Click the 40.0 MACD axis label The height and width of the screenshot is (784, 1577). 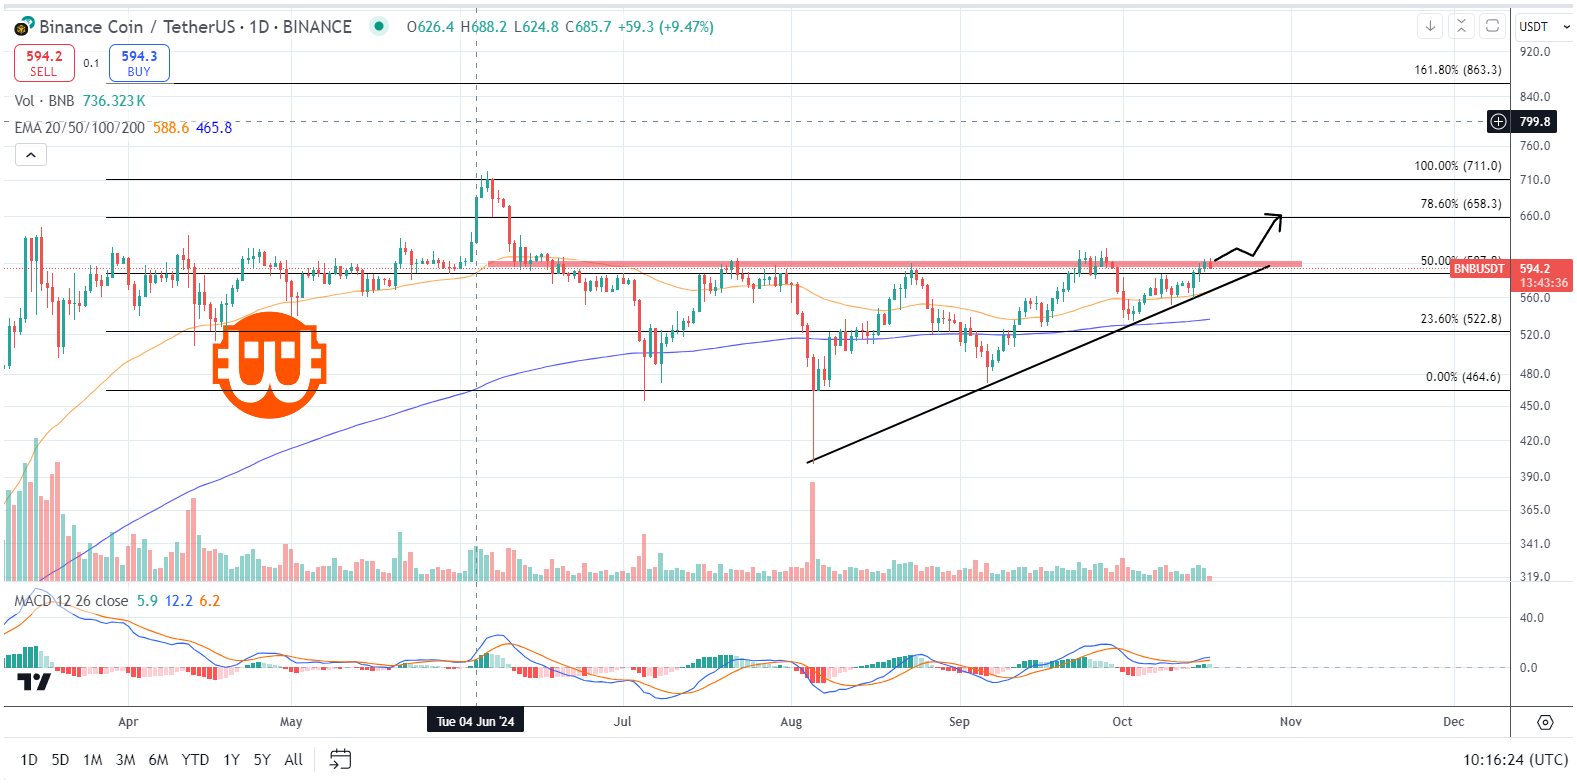tap(1532, 618)
